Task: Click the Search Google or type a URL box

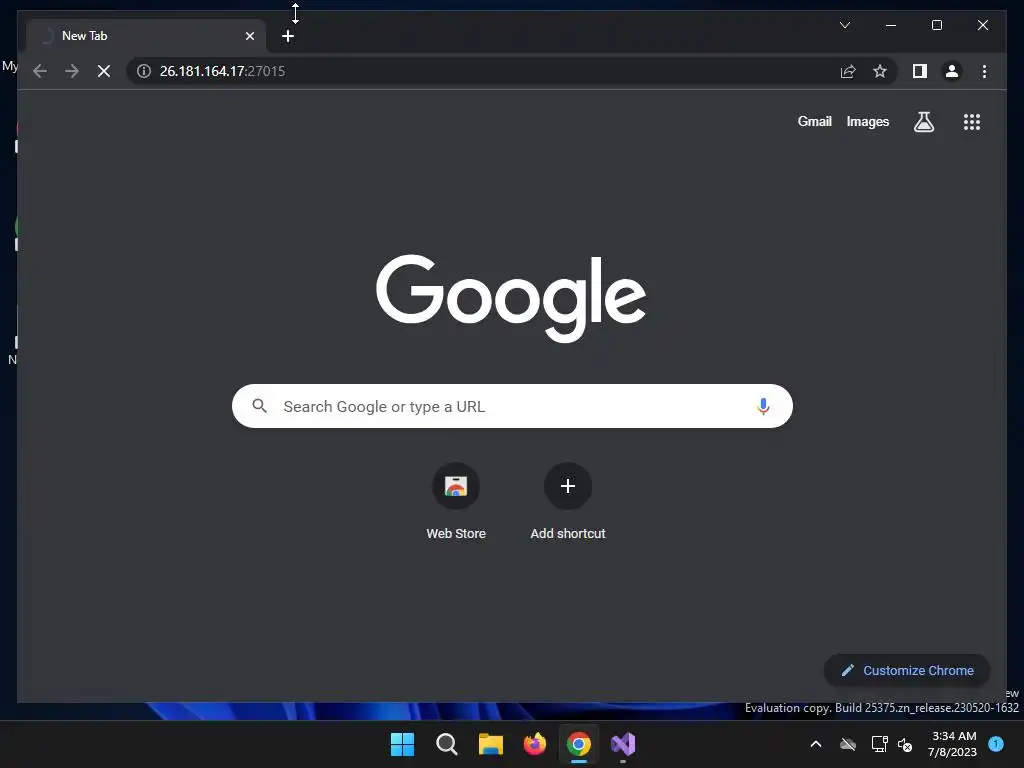Action: click(512, 406)
